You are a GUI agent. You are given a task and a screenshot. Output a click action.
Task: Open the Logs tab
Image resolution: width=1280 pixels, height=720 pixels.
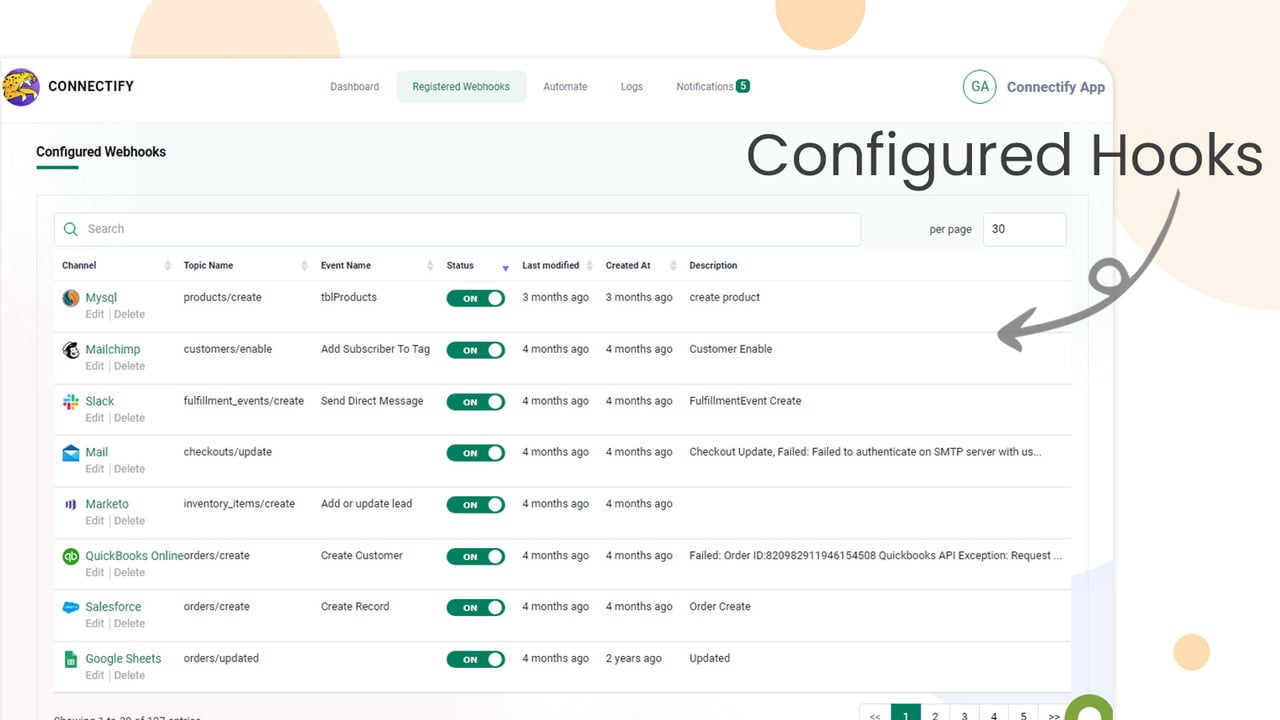click(632, 87)
